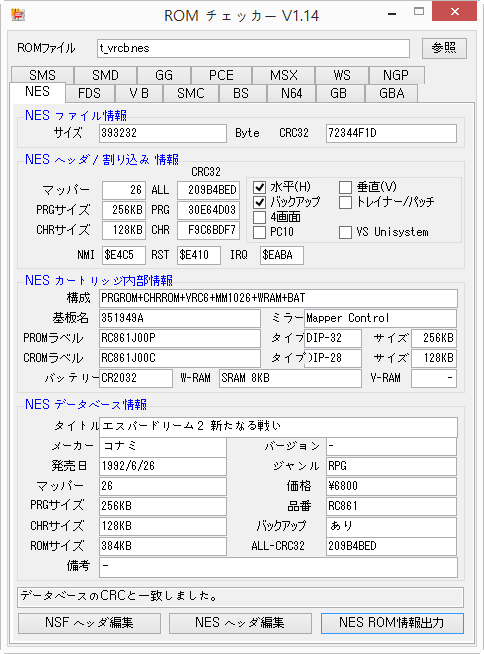Click the 品番 field RC861

391,506
